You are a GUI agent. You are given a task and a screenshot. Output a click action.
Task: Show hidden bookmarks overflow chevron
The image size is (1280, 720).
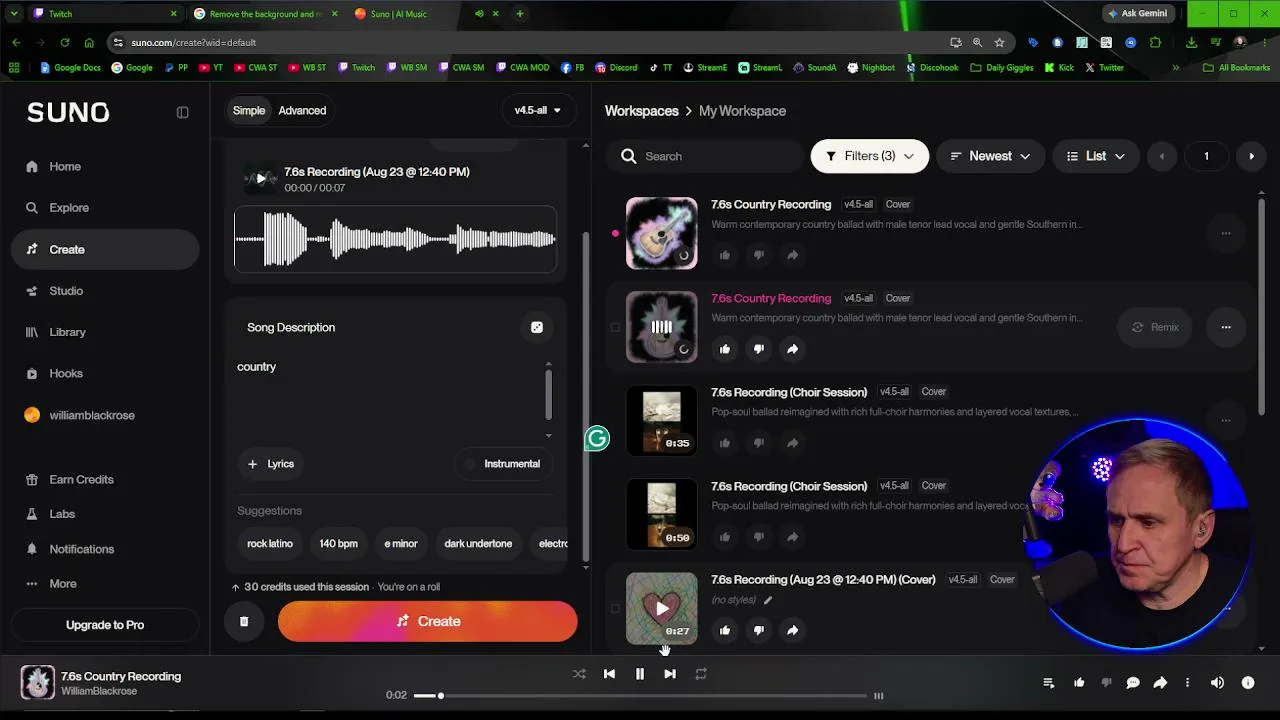coord(1176,68)
